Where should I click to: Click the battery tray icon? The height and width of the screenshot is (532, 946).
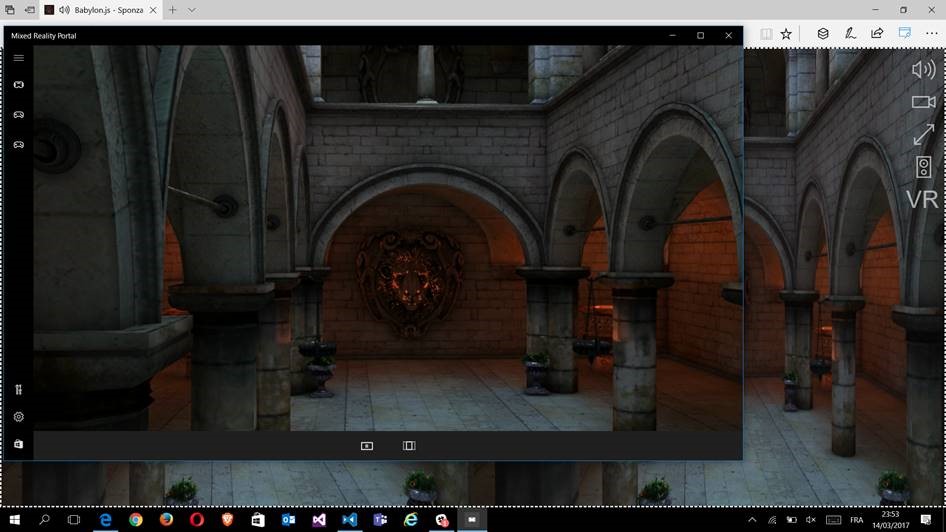(x=792, y=520)
